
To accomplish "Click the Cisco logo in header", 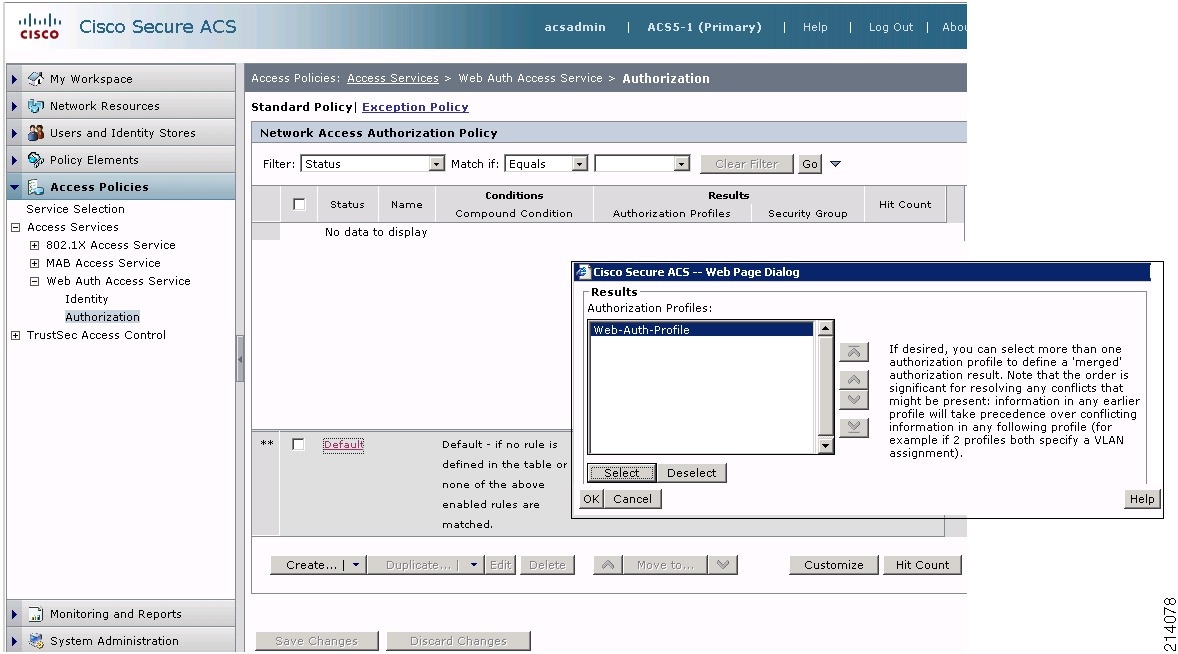I will [39, 26].
